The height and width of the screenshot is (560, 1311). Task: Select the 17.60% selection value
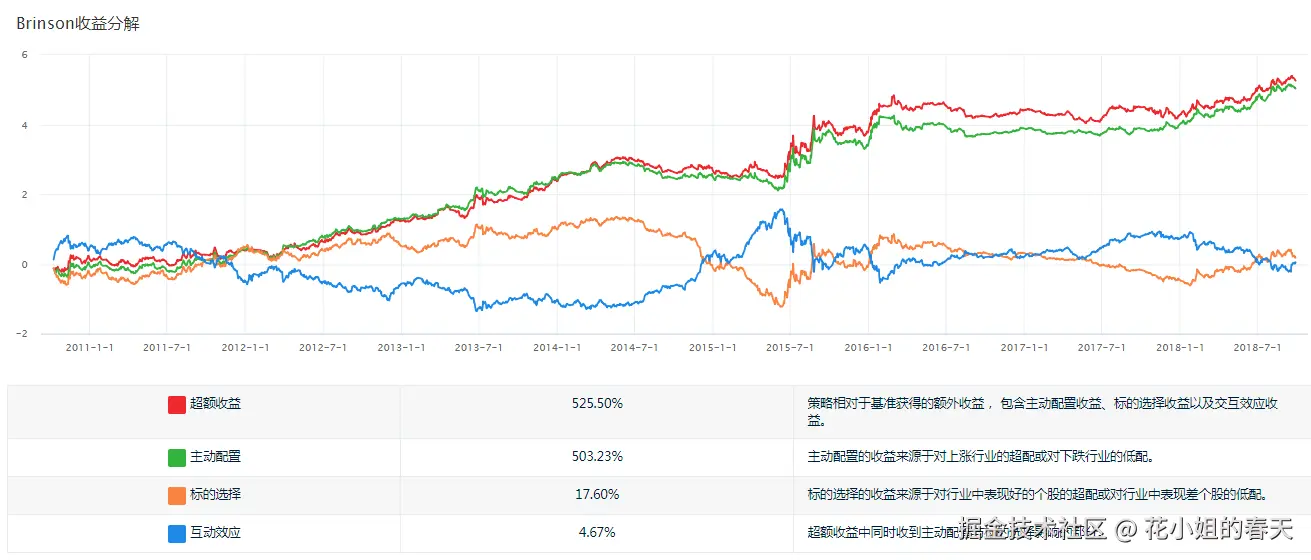597,494
